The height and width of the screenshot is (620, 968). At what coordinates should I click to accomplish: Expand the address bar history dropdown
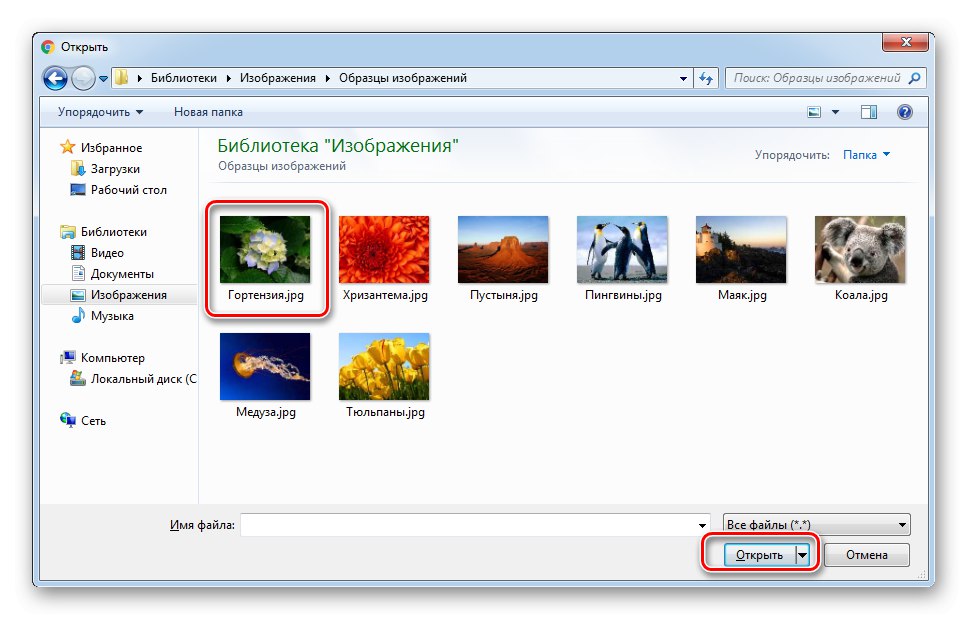(x=683, y=78)
